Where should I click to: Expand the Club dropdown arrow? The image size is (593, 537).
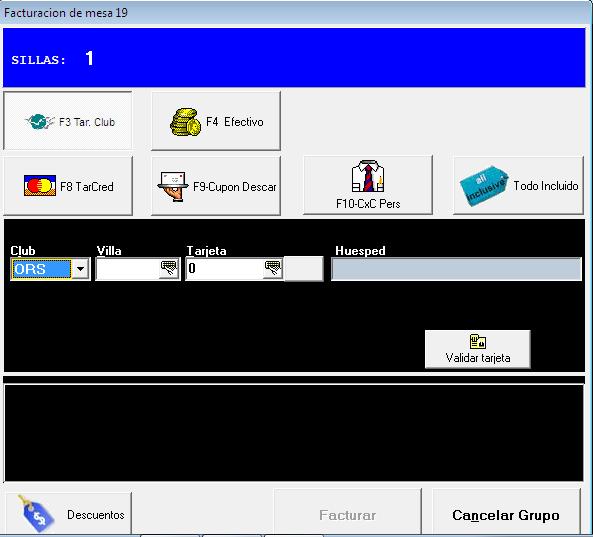[80, 269]
